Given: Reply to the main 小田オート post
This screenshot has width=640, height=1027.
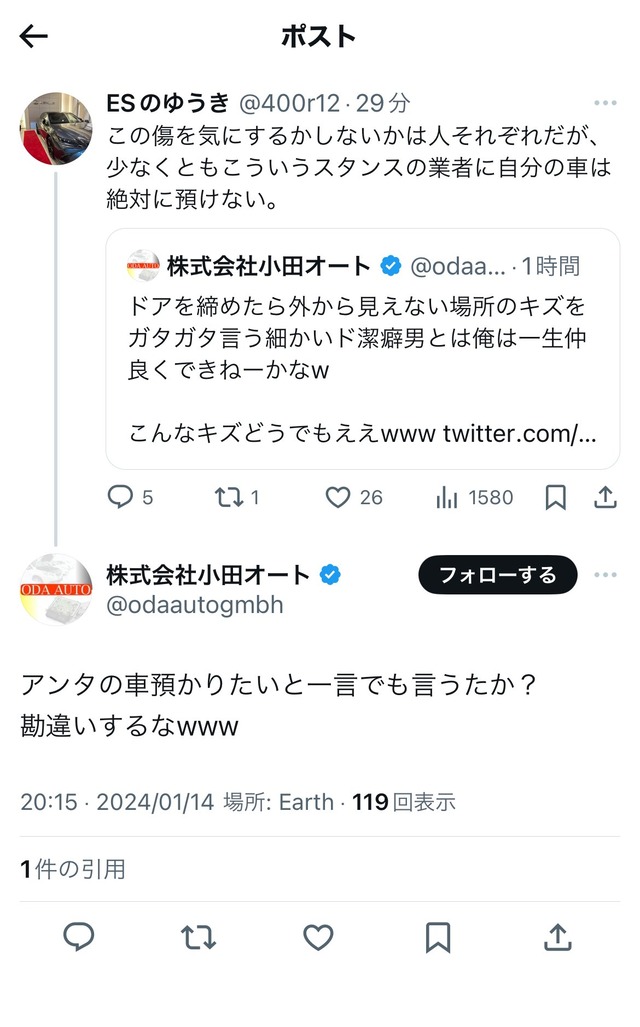Looking at the screenshot, I should [79, 937].
